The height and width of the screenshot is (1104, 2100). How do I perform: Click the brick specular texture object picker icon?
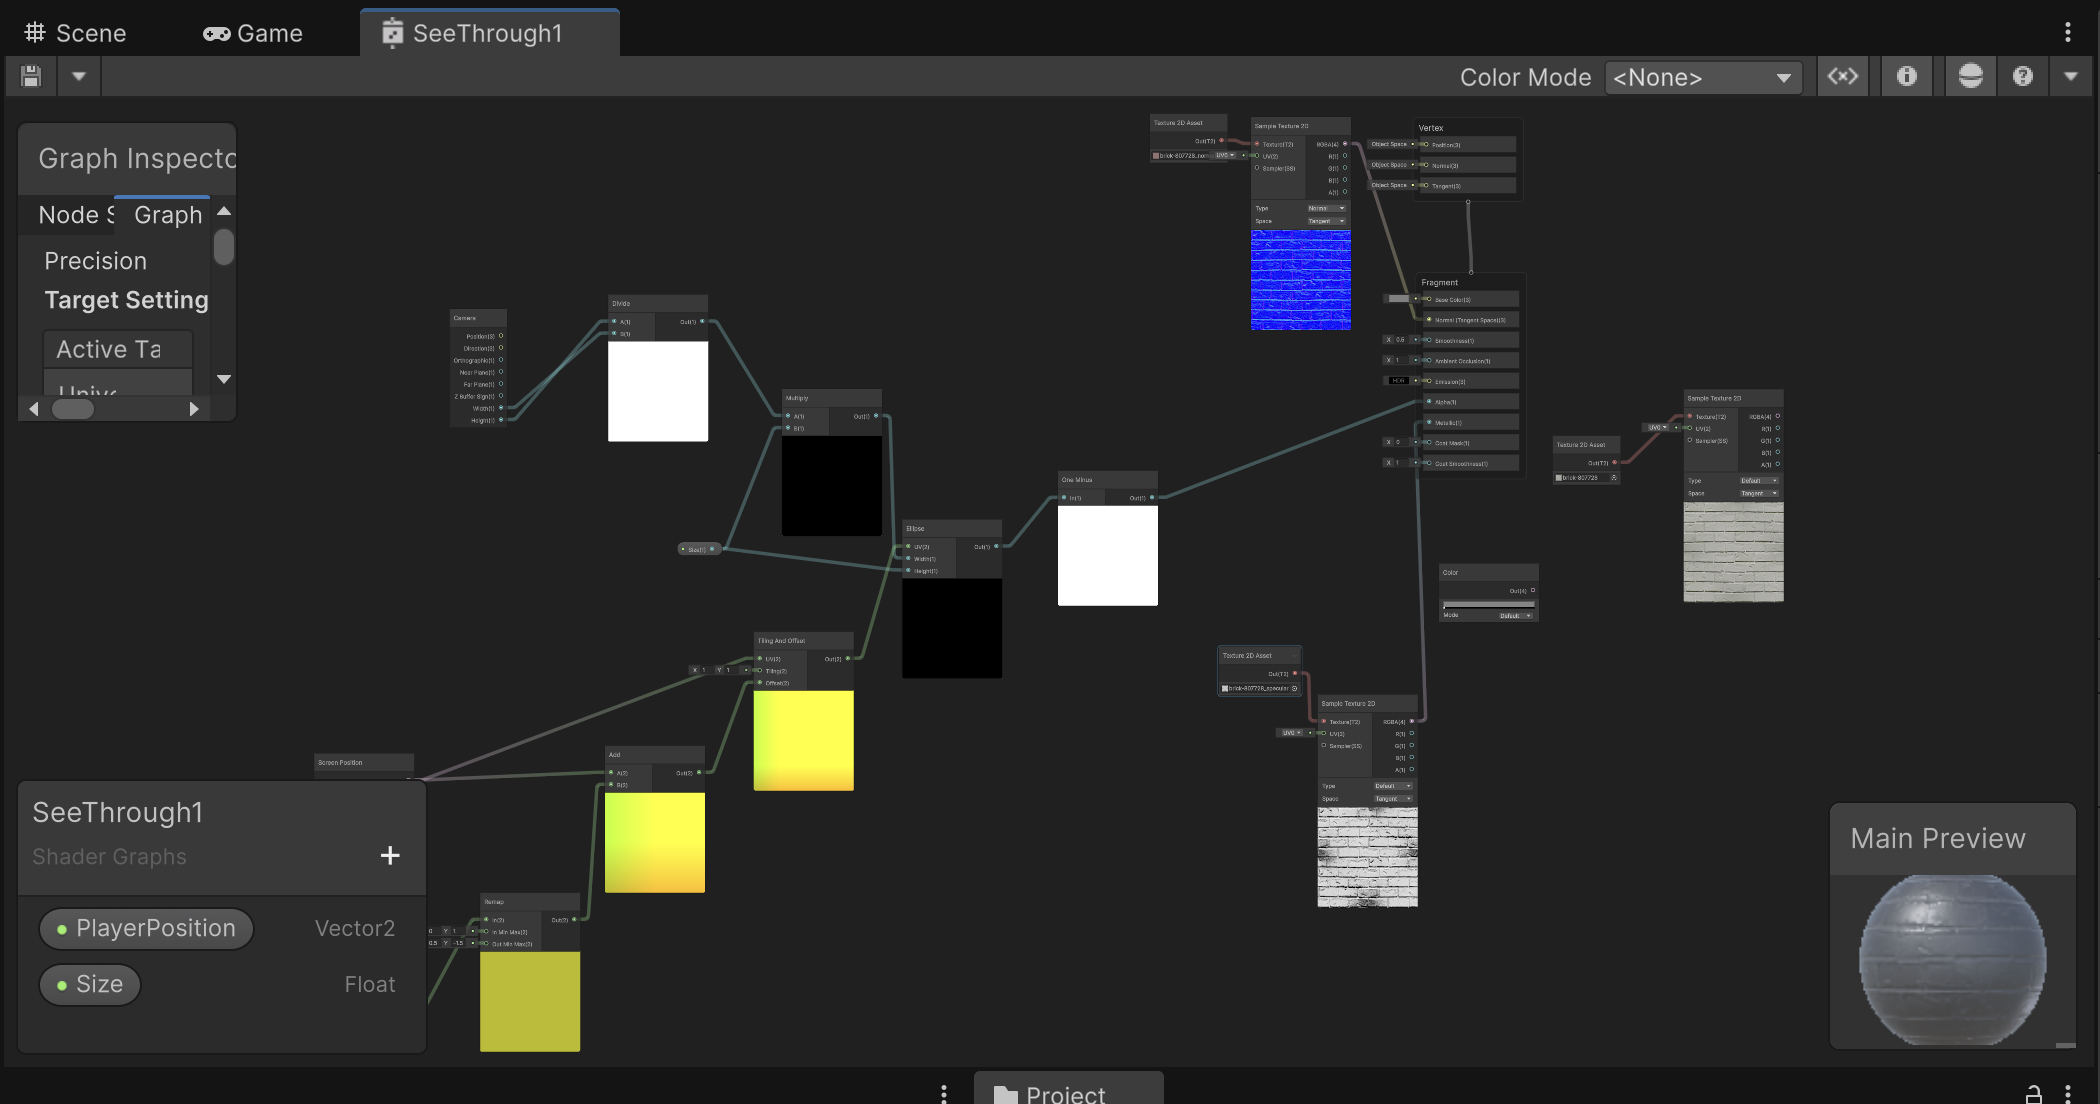point(1294,688)
